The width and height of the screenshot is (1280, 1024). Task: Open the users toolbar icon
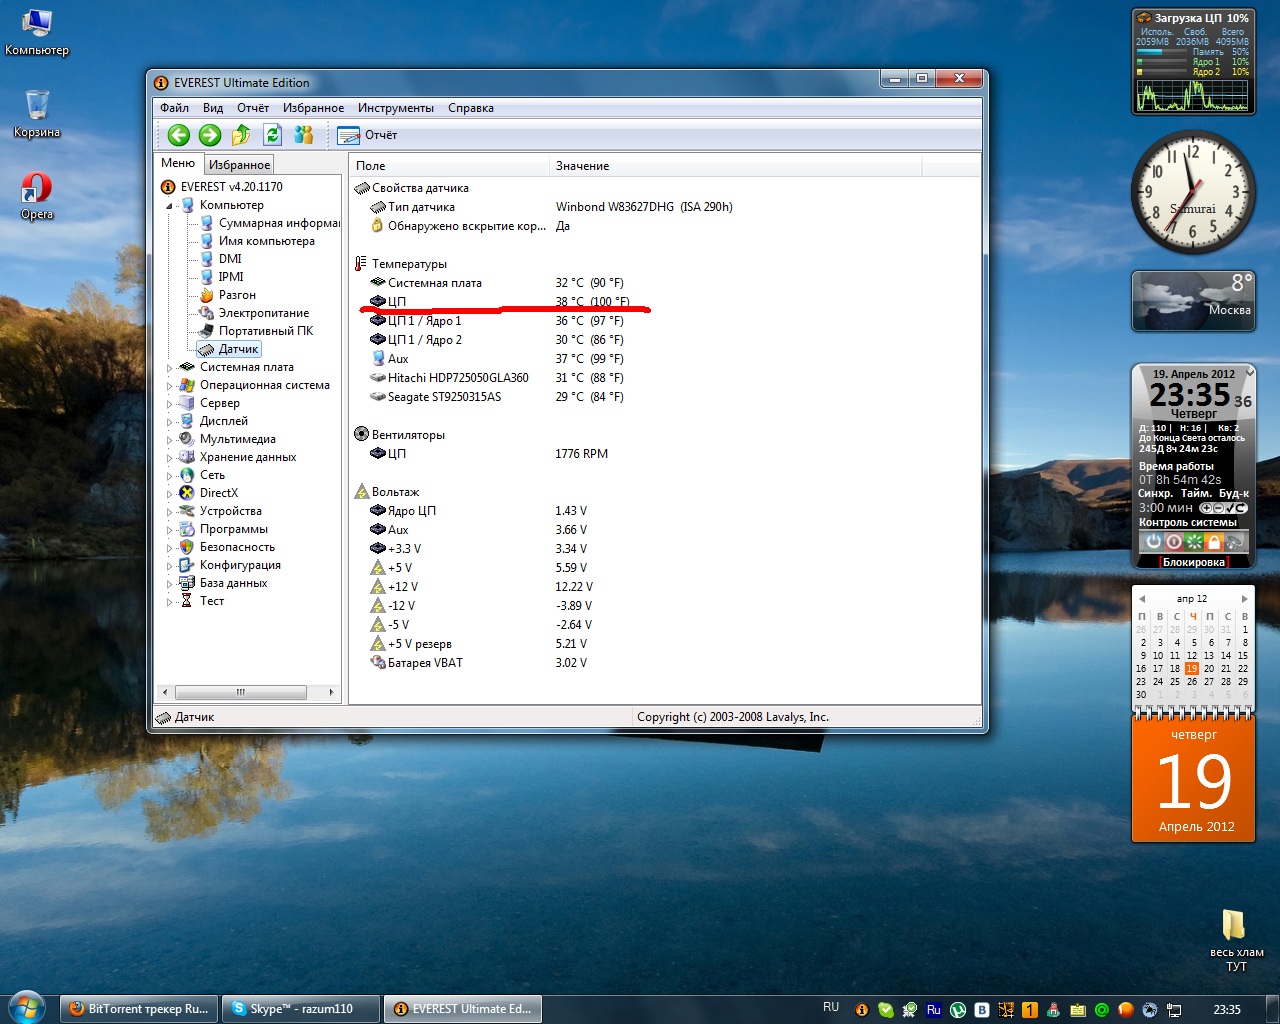click(304, 134)
